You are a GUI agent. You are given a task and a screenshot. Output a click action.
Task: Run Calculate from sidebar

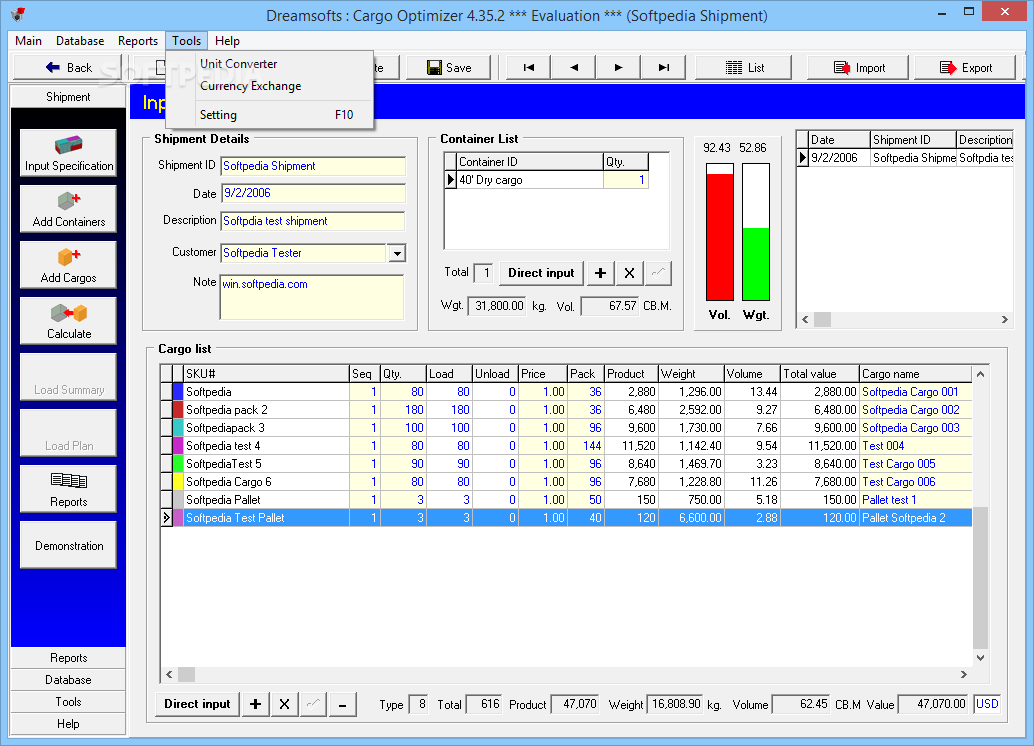69,321
